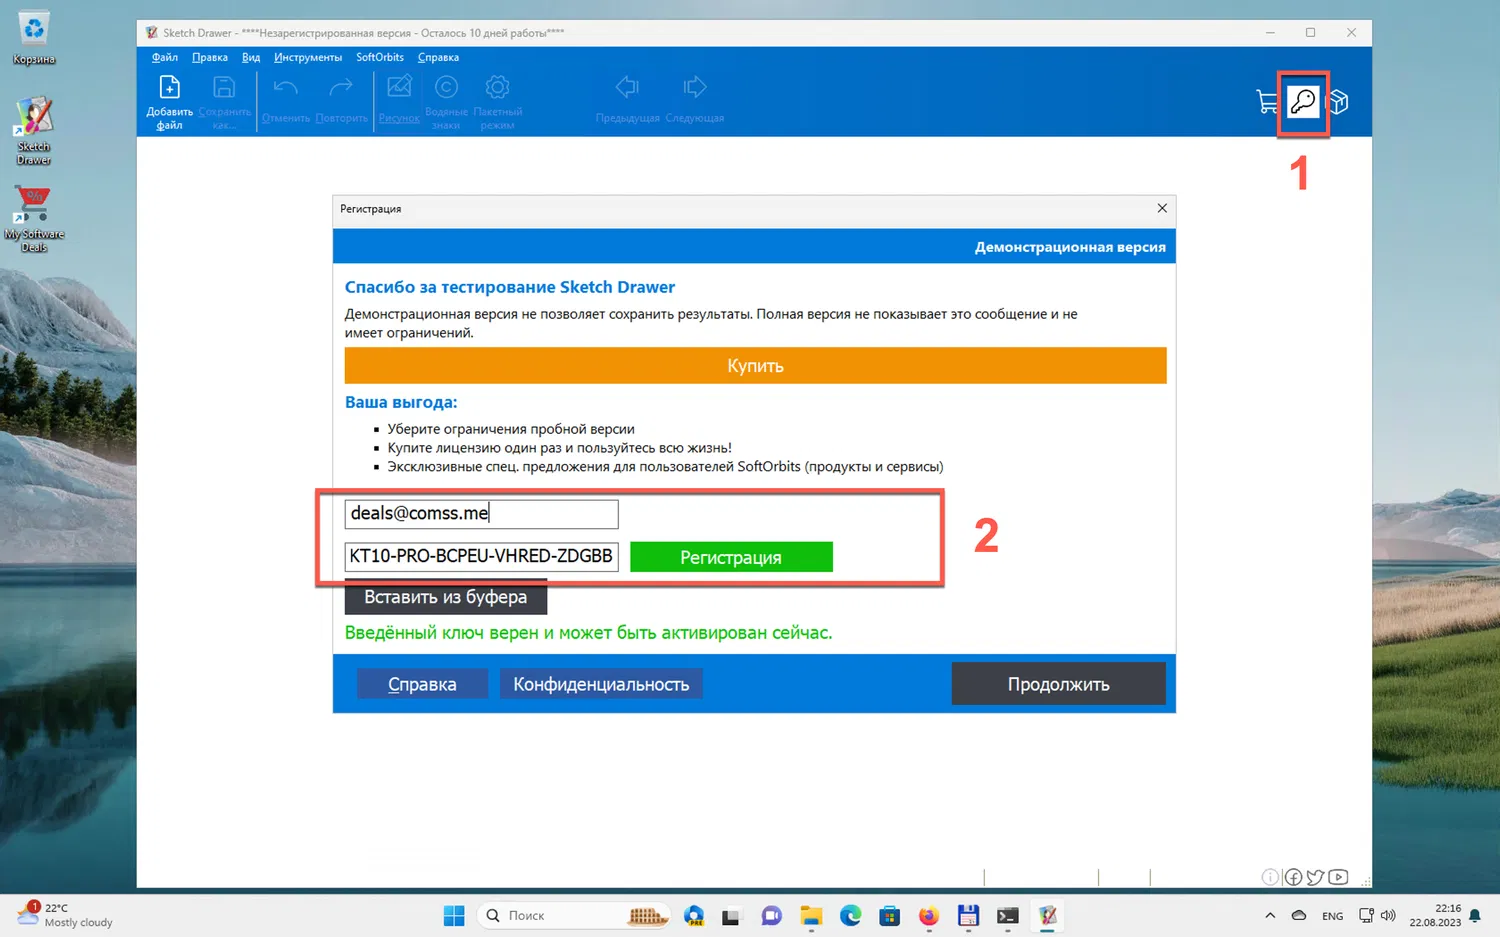Click the ENG language indicator
Screen dimensions: 1500x937
click(x=1332, y=915)
